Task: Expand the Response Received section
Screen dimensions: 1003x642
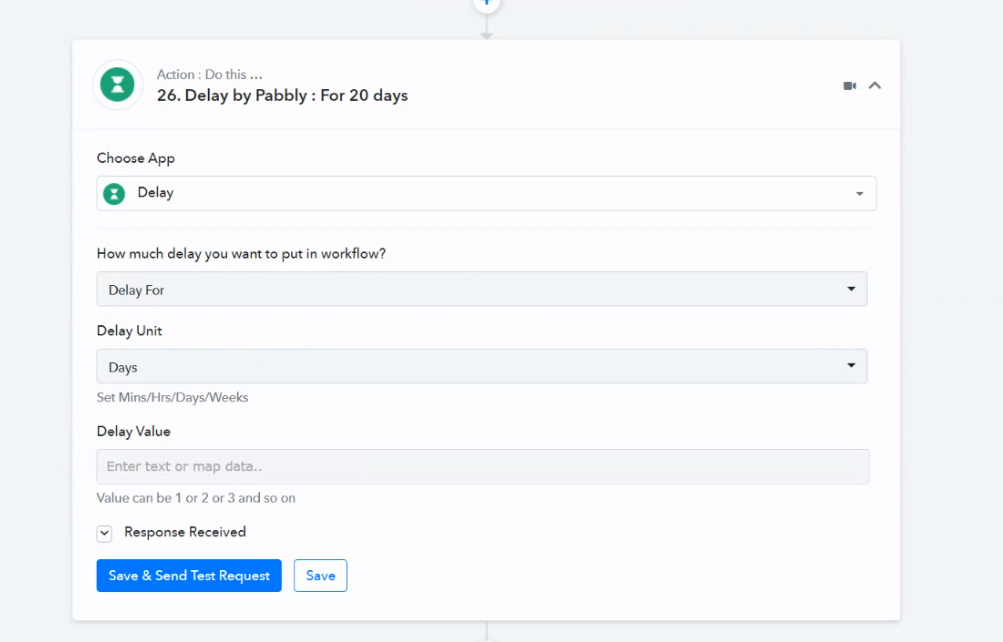Action: (104, 533)
